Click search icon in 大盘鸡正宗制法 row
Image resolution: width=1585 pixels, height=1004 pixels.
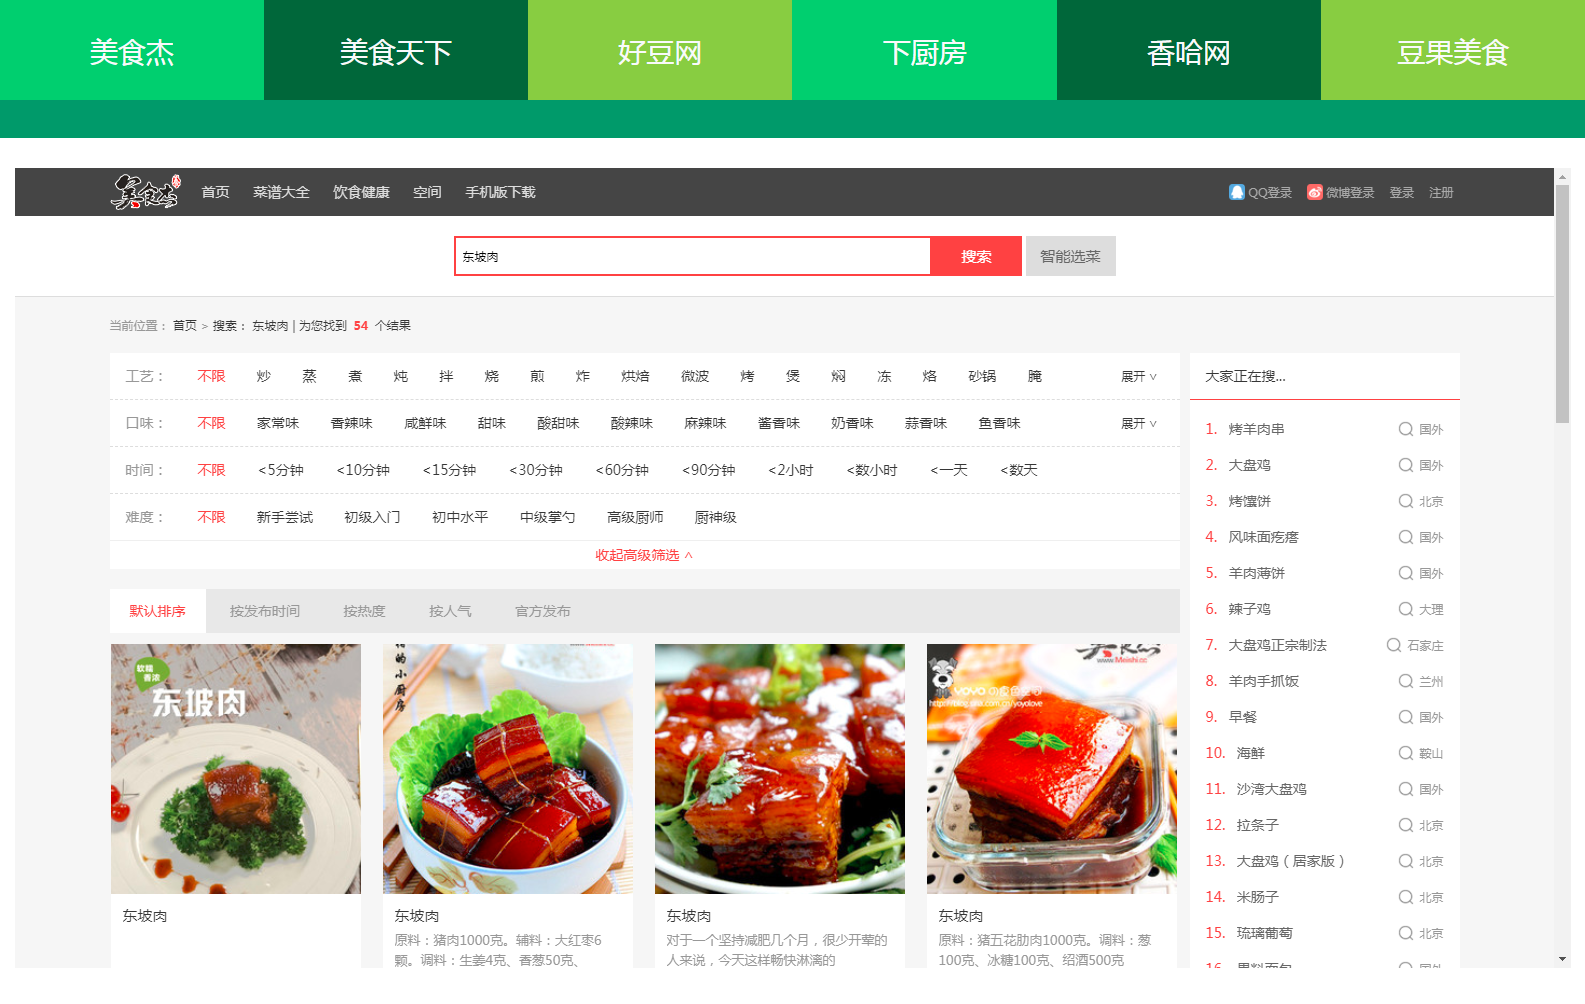coord(1394,645)
